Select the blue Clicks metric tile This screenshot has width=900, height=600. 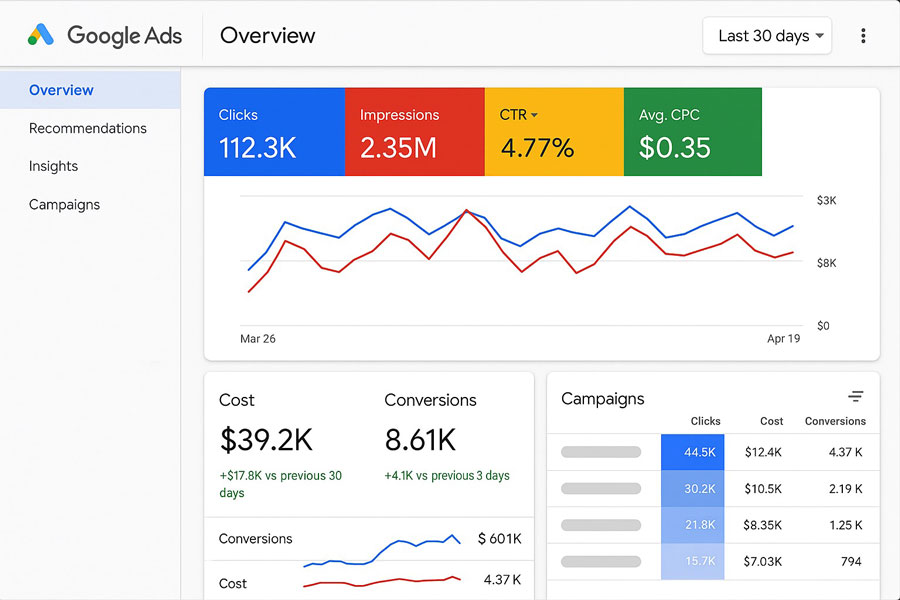[x=274, y=132]
